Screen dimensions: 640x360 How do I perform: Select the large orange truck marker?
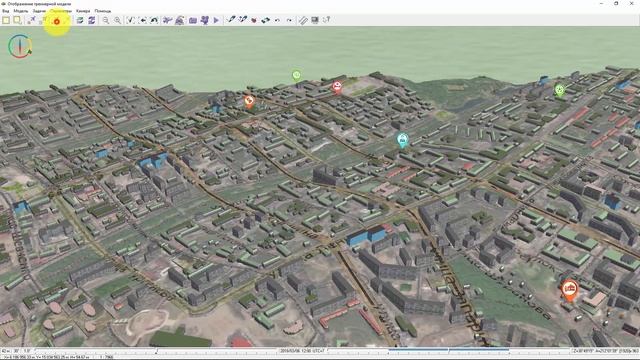tap(569, 290)
